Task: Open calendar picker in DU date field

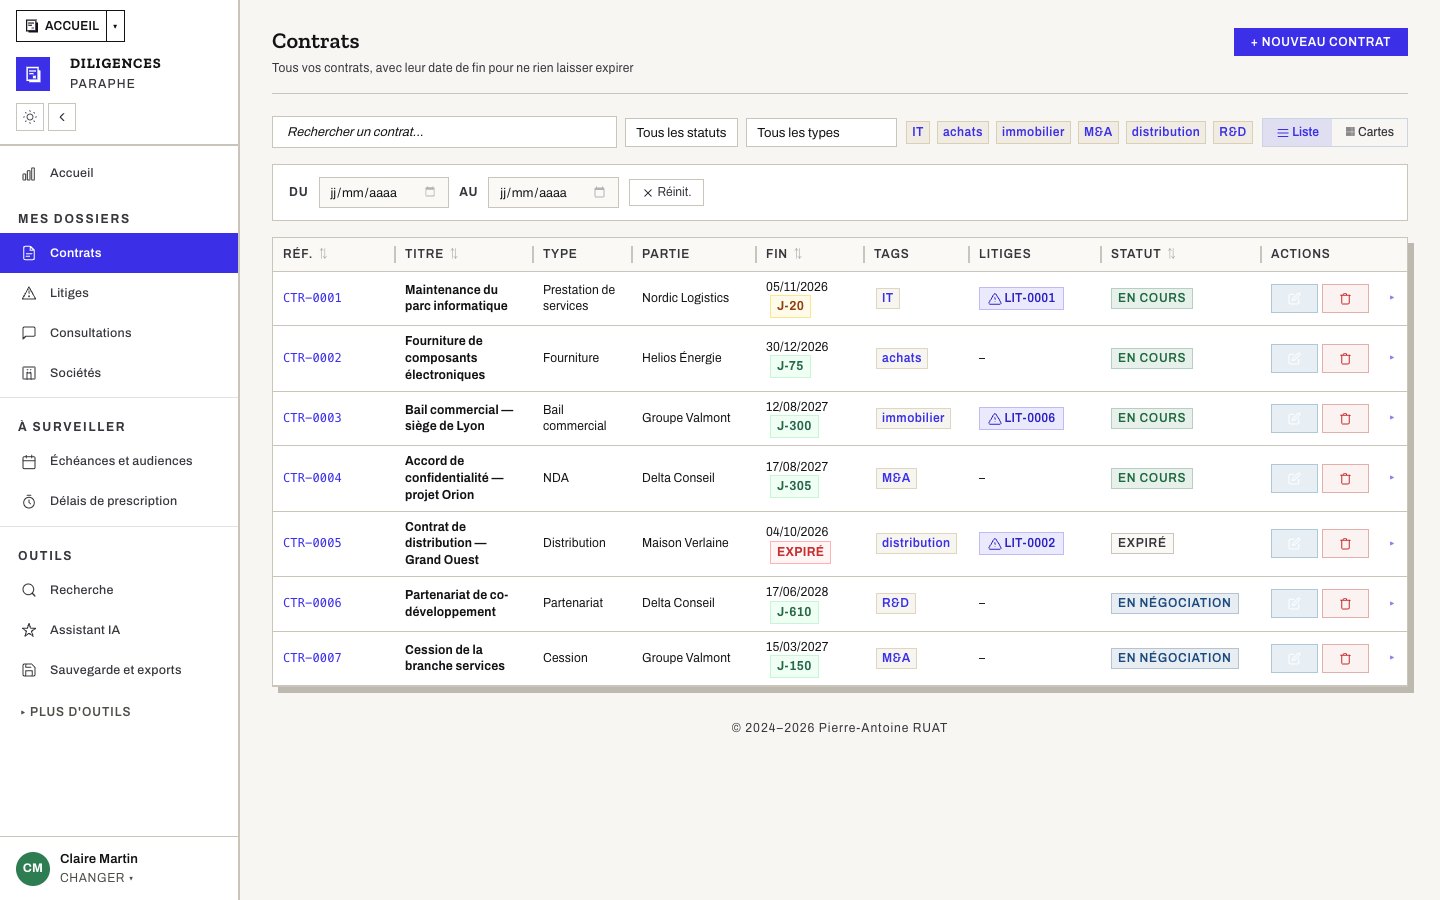Action: [x=430, y=192]
